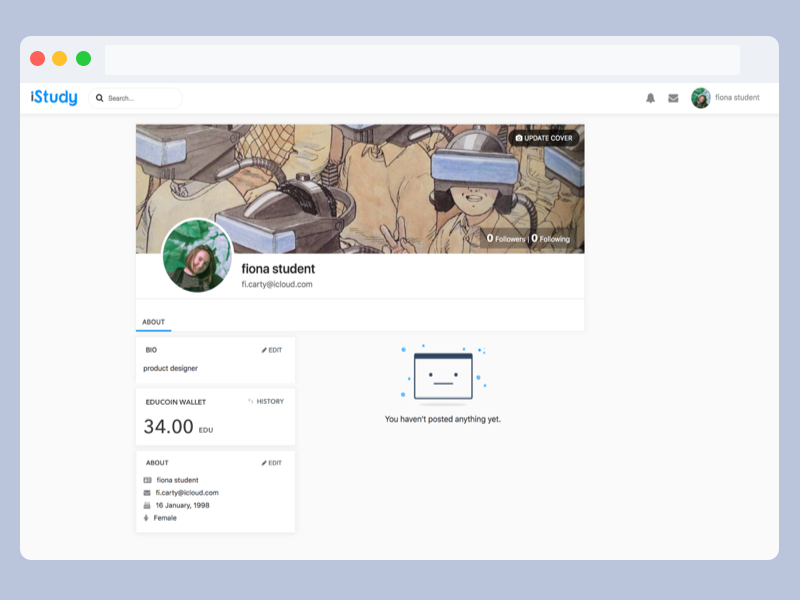Click 'You haven't posted anything yet.' text
Screen dimensions: 800x600
tap(443, 419)
